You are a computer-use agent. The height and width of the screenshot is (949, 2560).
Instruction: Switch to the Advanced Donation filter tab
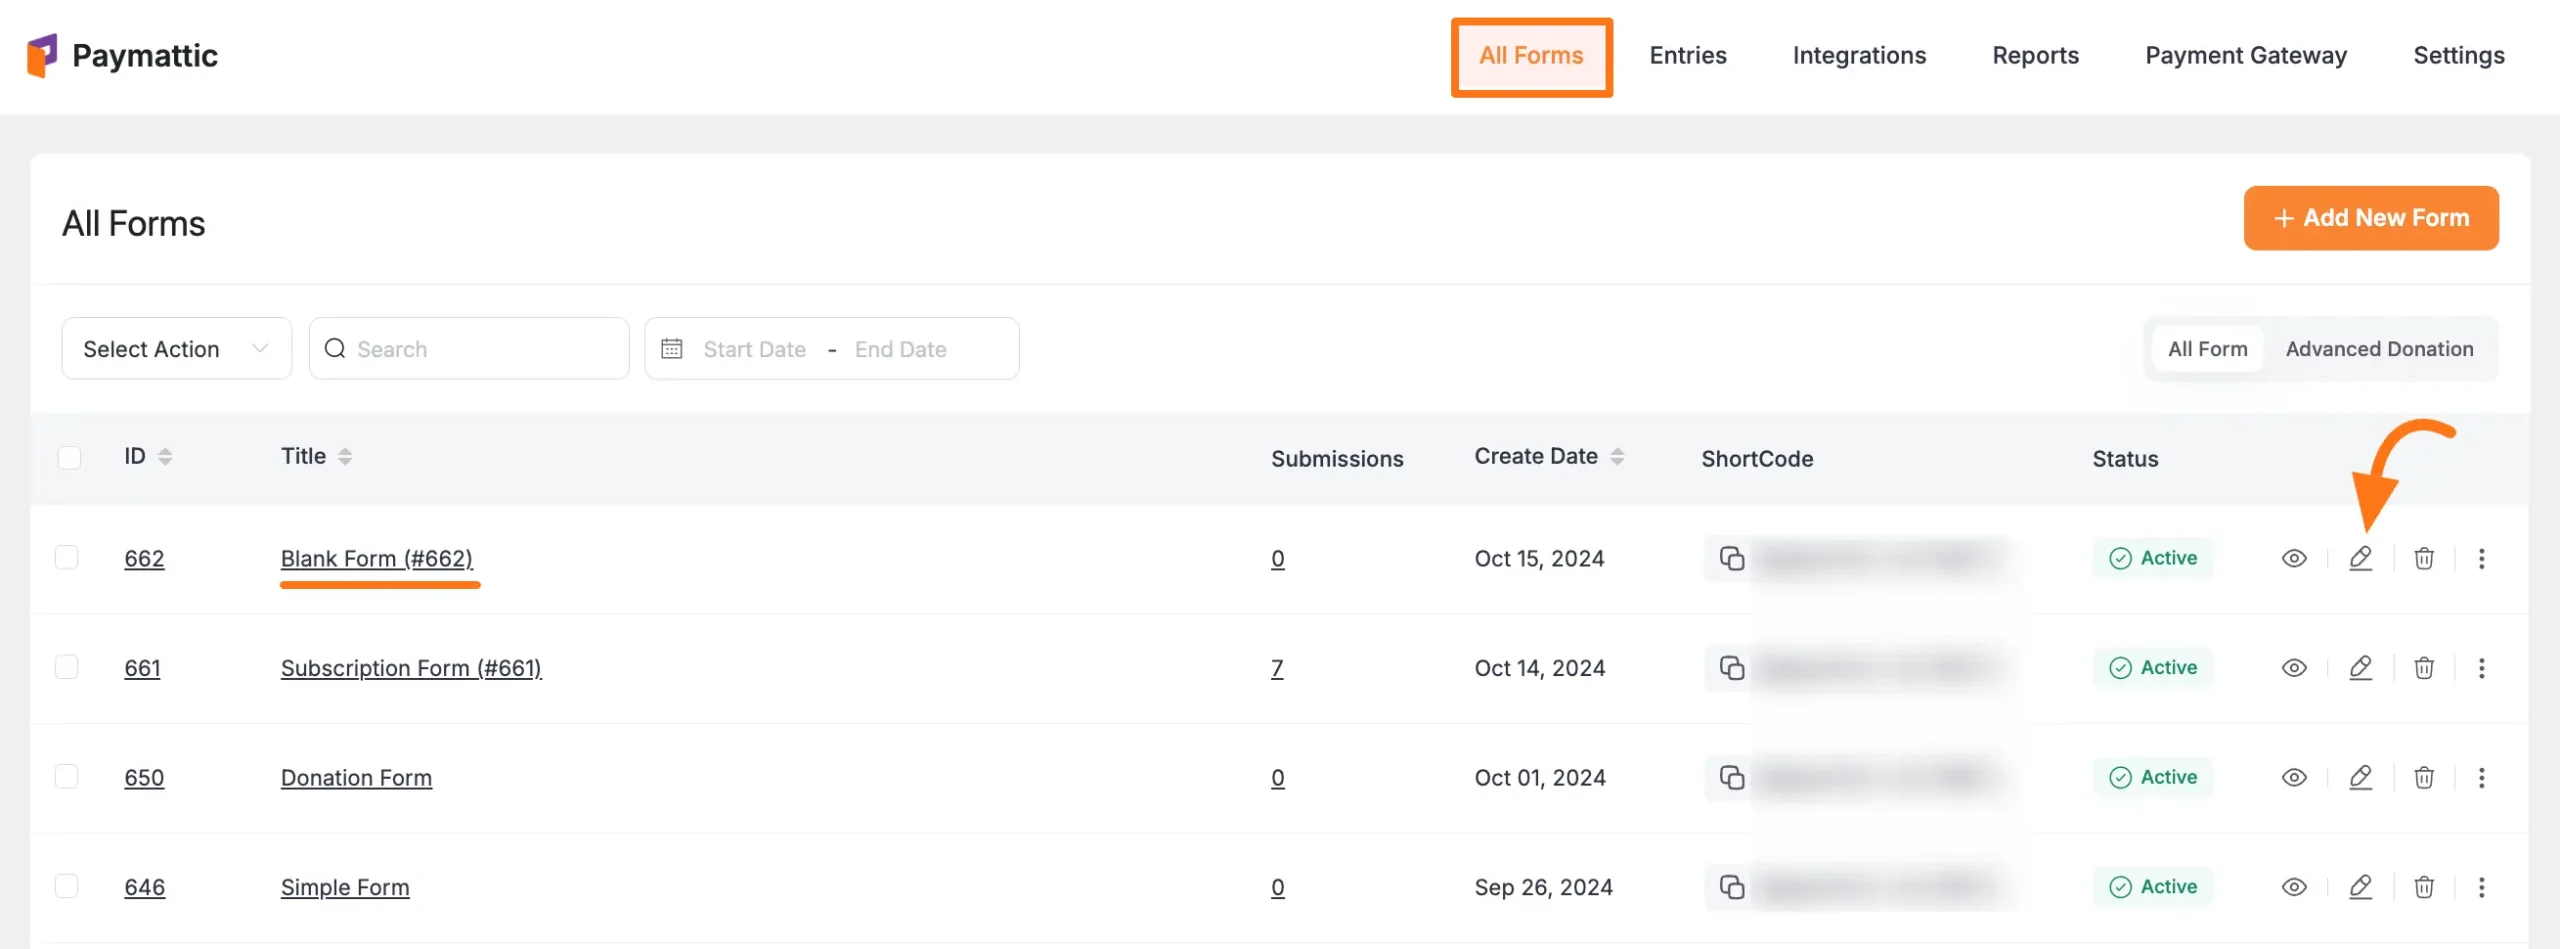tap(2379, 349)
